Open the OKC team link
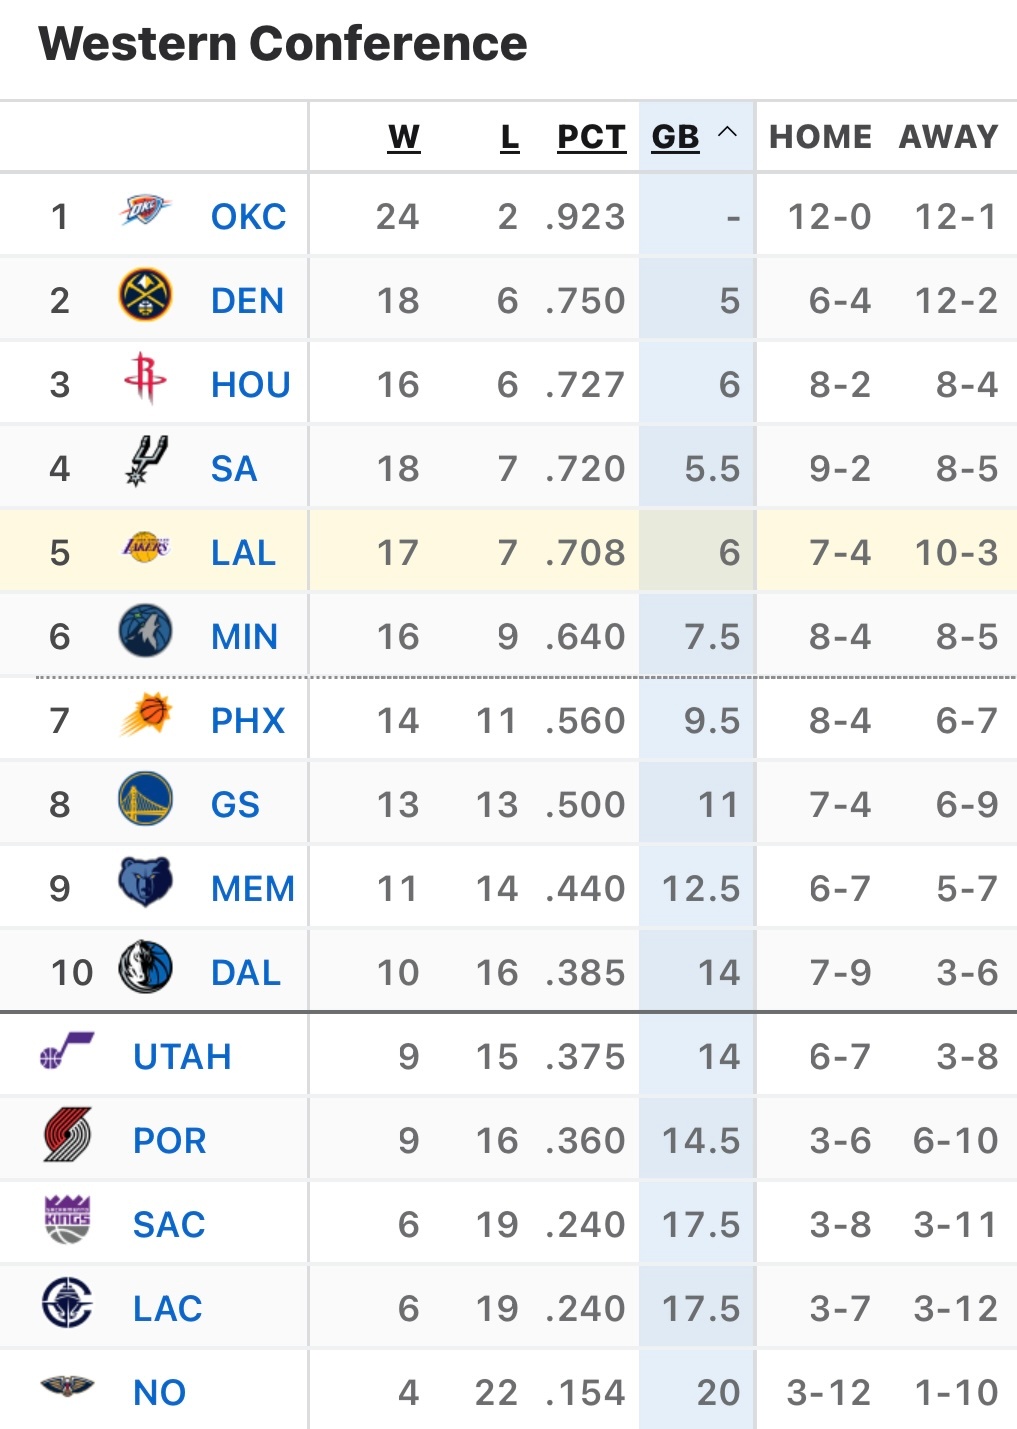 tap(248, 216)
